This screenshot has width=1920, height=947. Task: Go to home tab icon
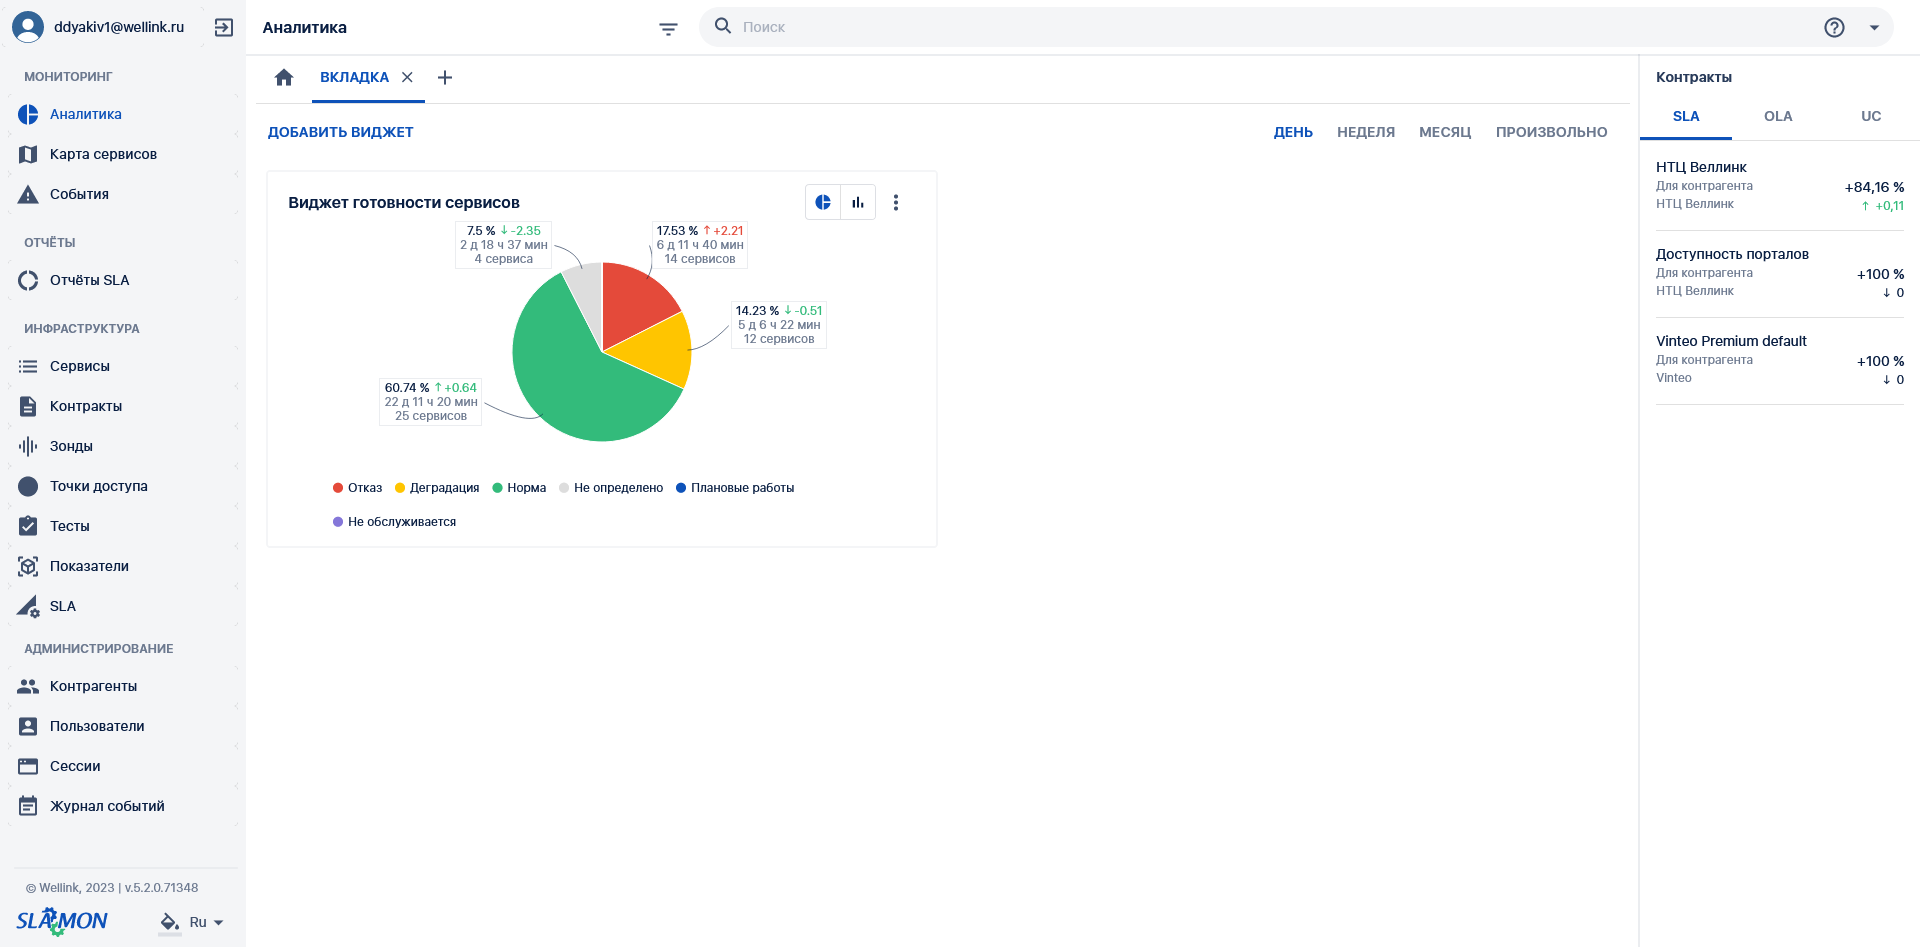click(284, 77)
